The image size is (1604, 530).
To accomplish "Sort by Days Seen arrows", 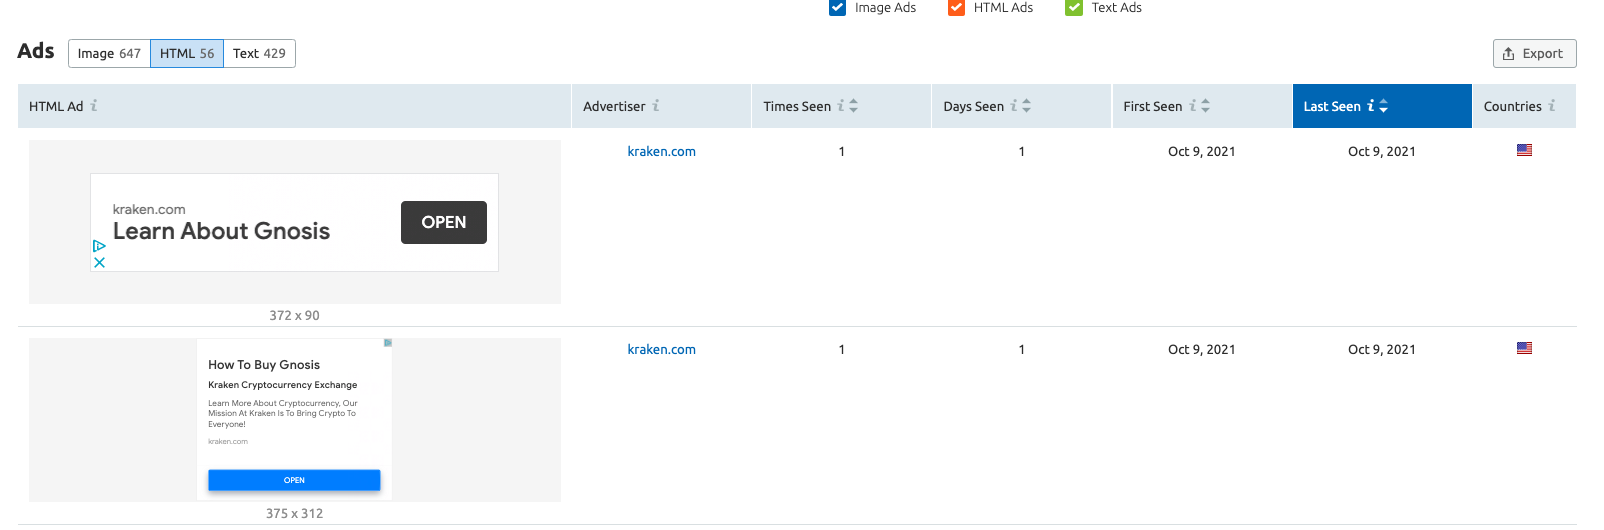I will pos(1027,106).
